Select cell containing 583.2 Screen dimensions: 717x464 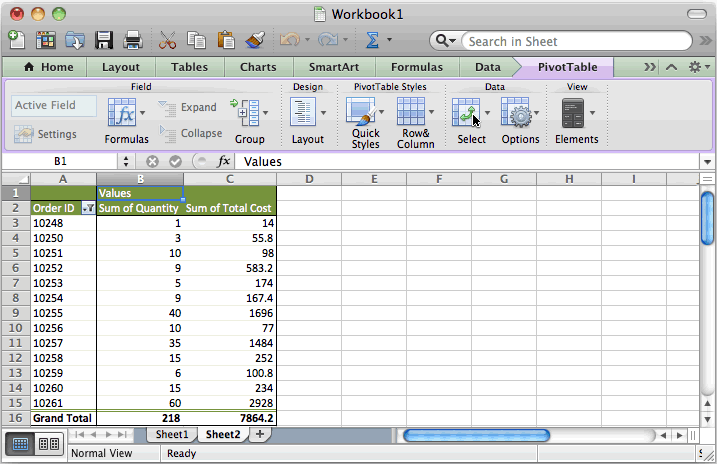pos(230,268)
